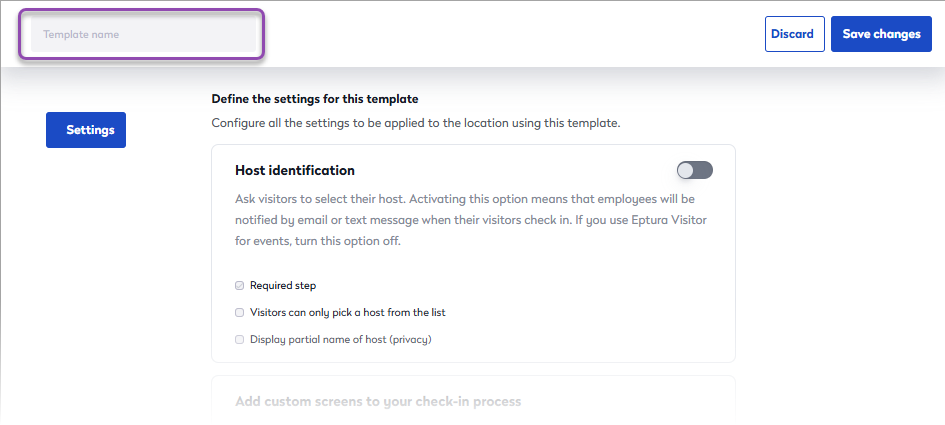This screenshot has height=425, width=945.
Task: Check the Required step checkbox
Action: click(x=239, y=286)
